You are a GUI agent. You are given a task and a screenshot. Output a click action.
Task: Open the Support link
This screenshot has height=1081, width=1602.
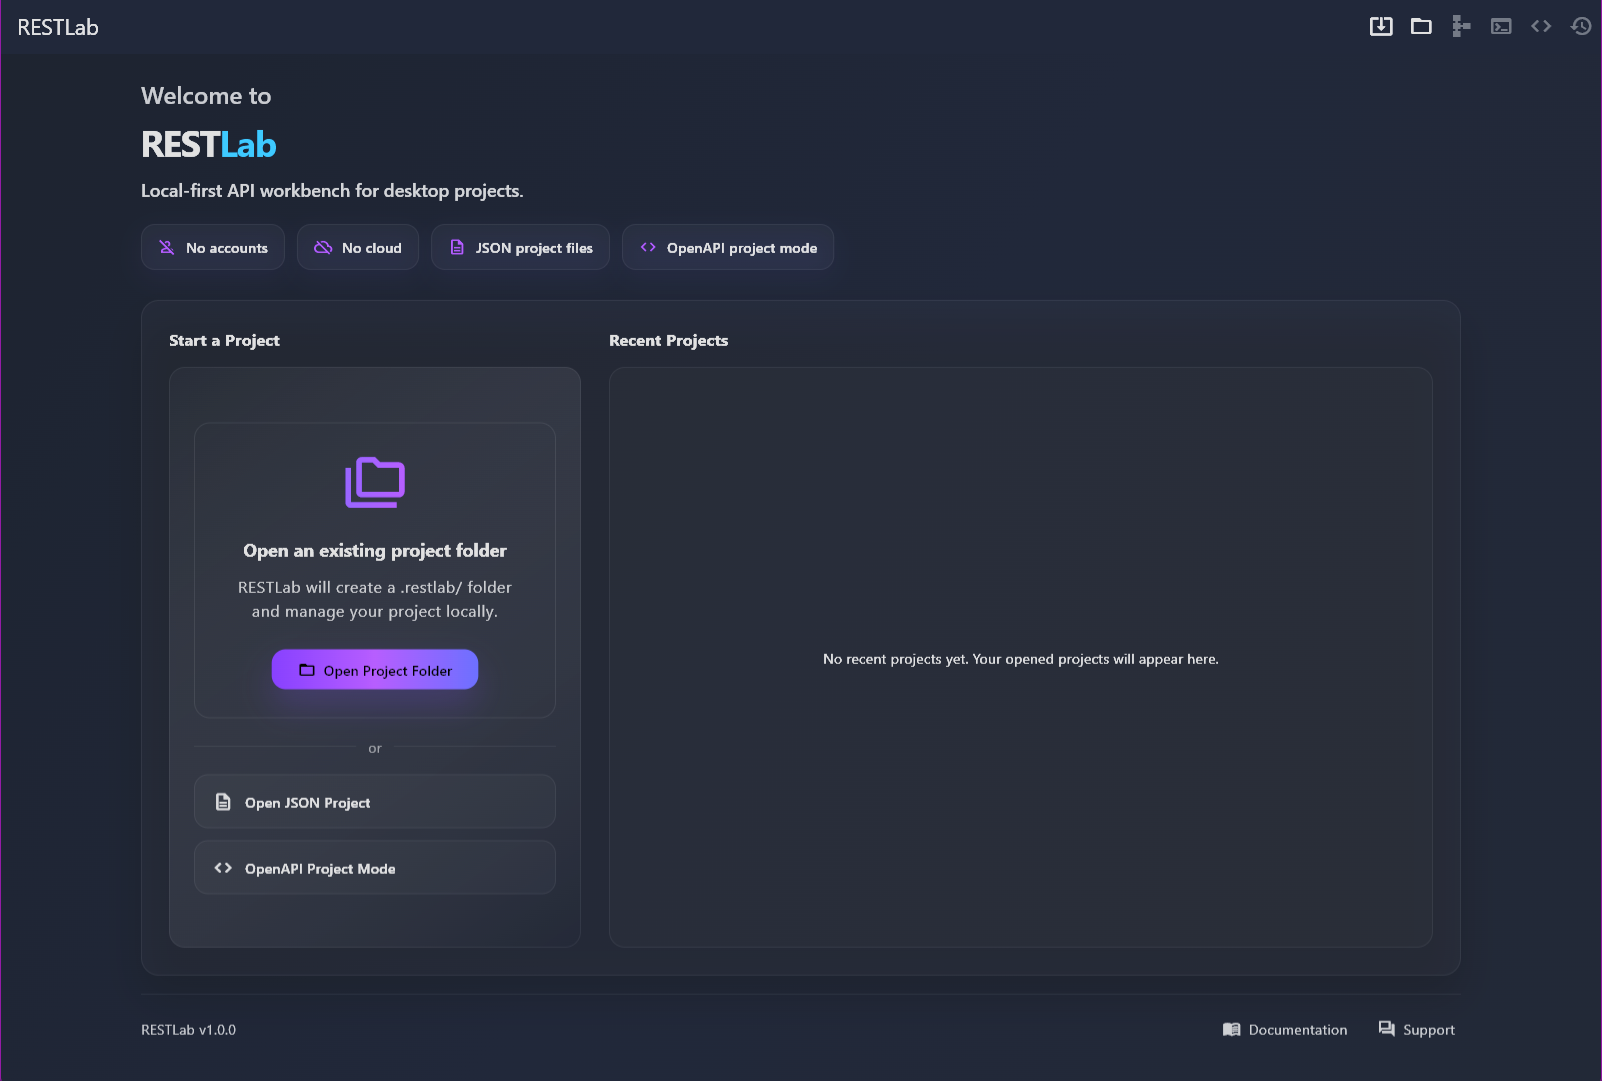coord(1417,1030)
